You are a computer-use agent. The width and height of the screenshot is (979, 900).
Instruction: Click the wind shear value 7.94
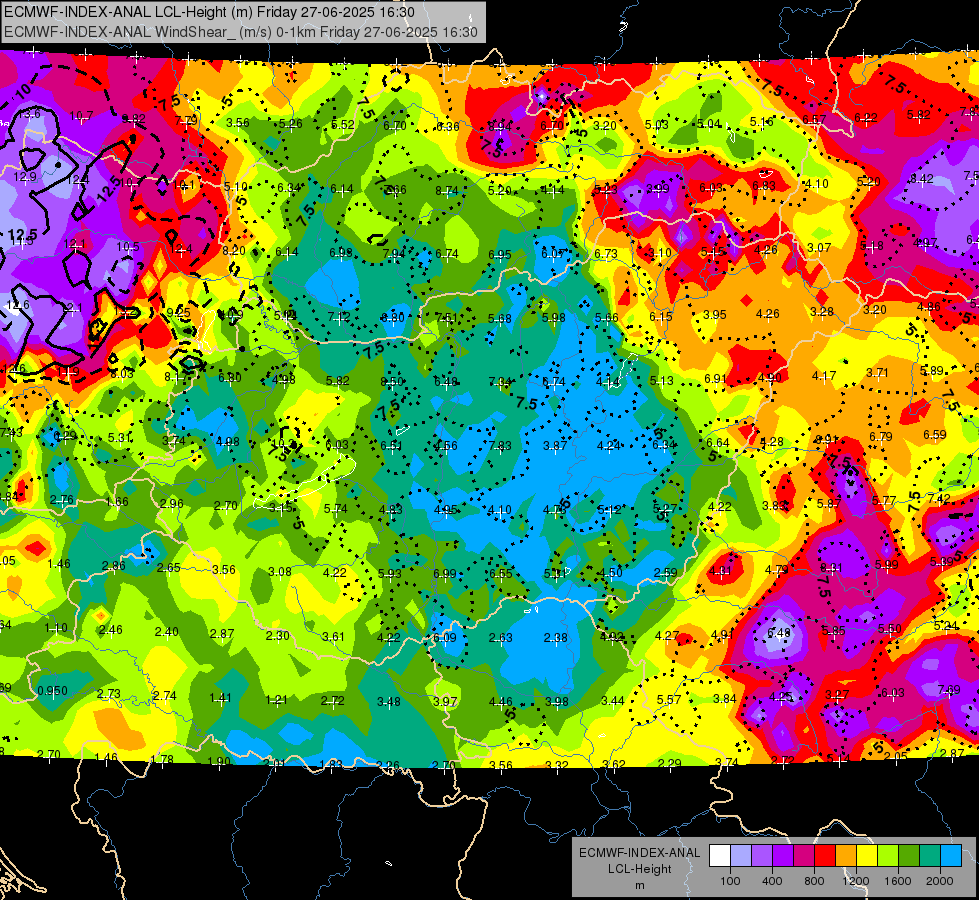tap(394, 254)
